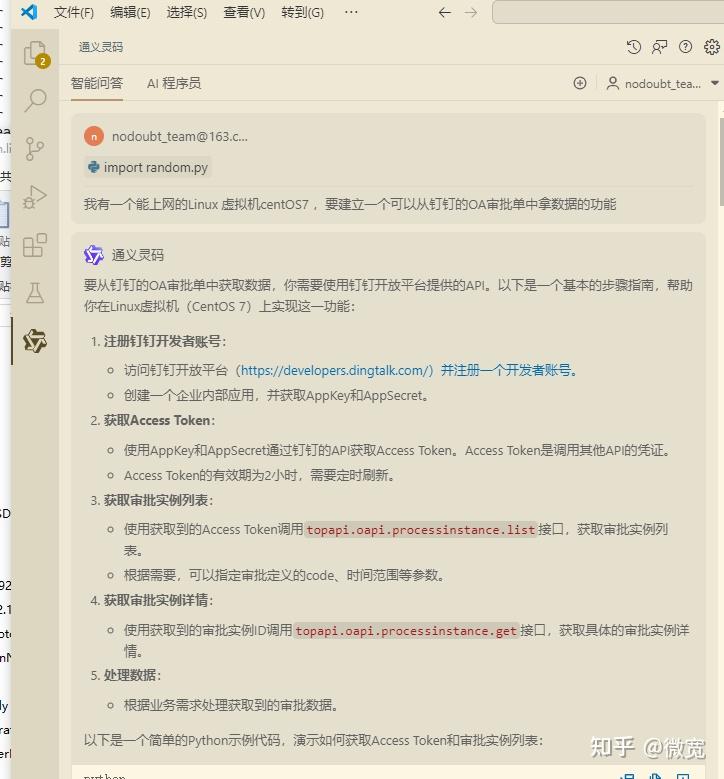
Task: Click the topapi.oapi.processinstance.list code text
Action: pos(420,530)
